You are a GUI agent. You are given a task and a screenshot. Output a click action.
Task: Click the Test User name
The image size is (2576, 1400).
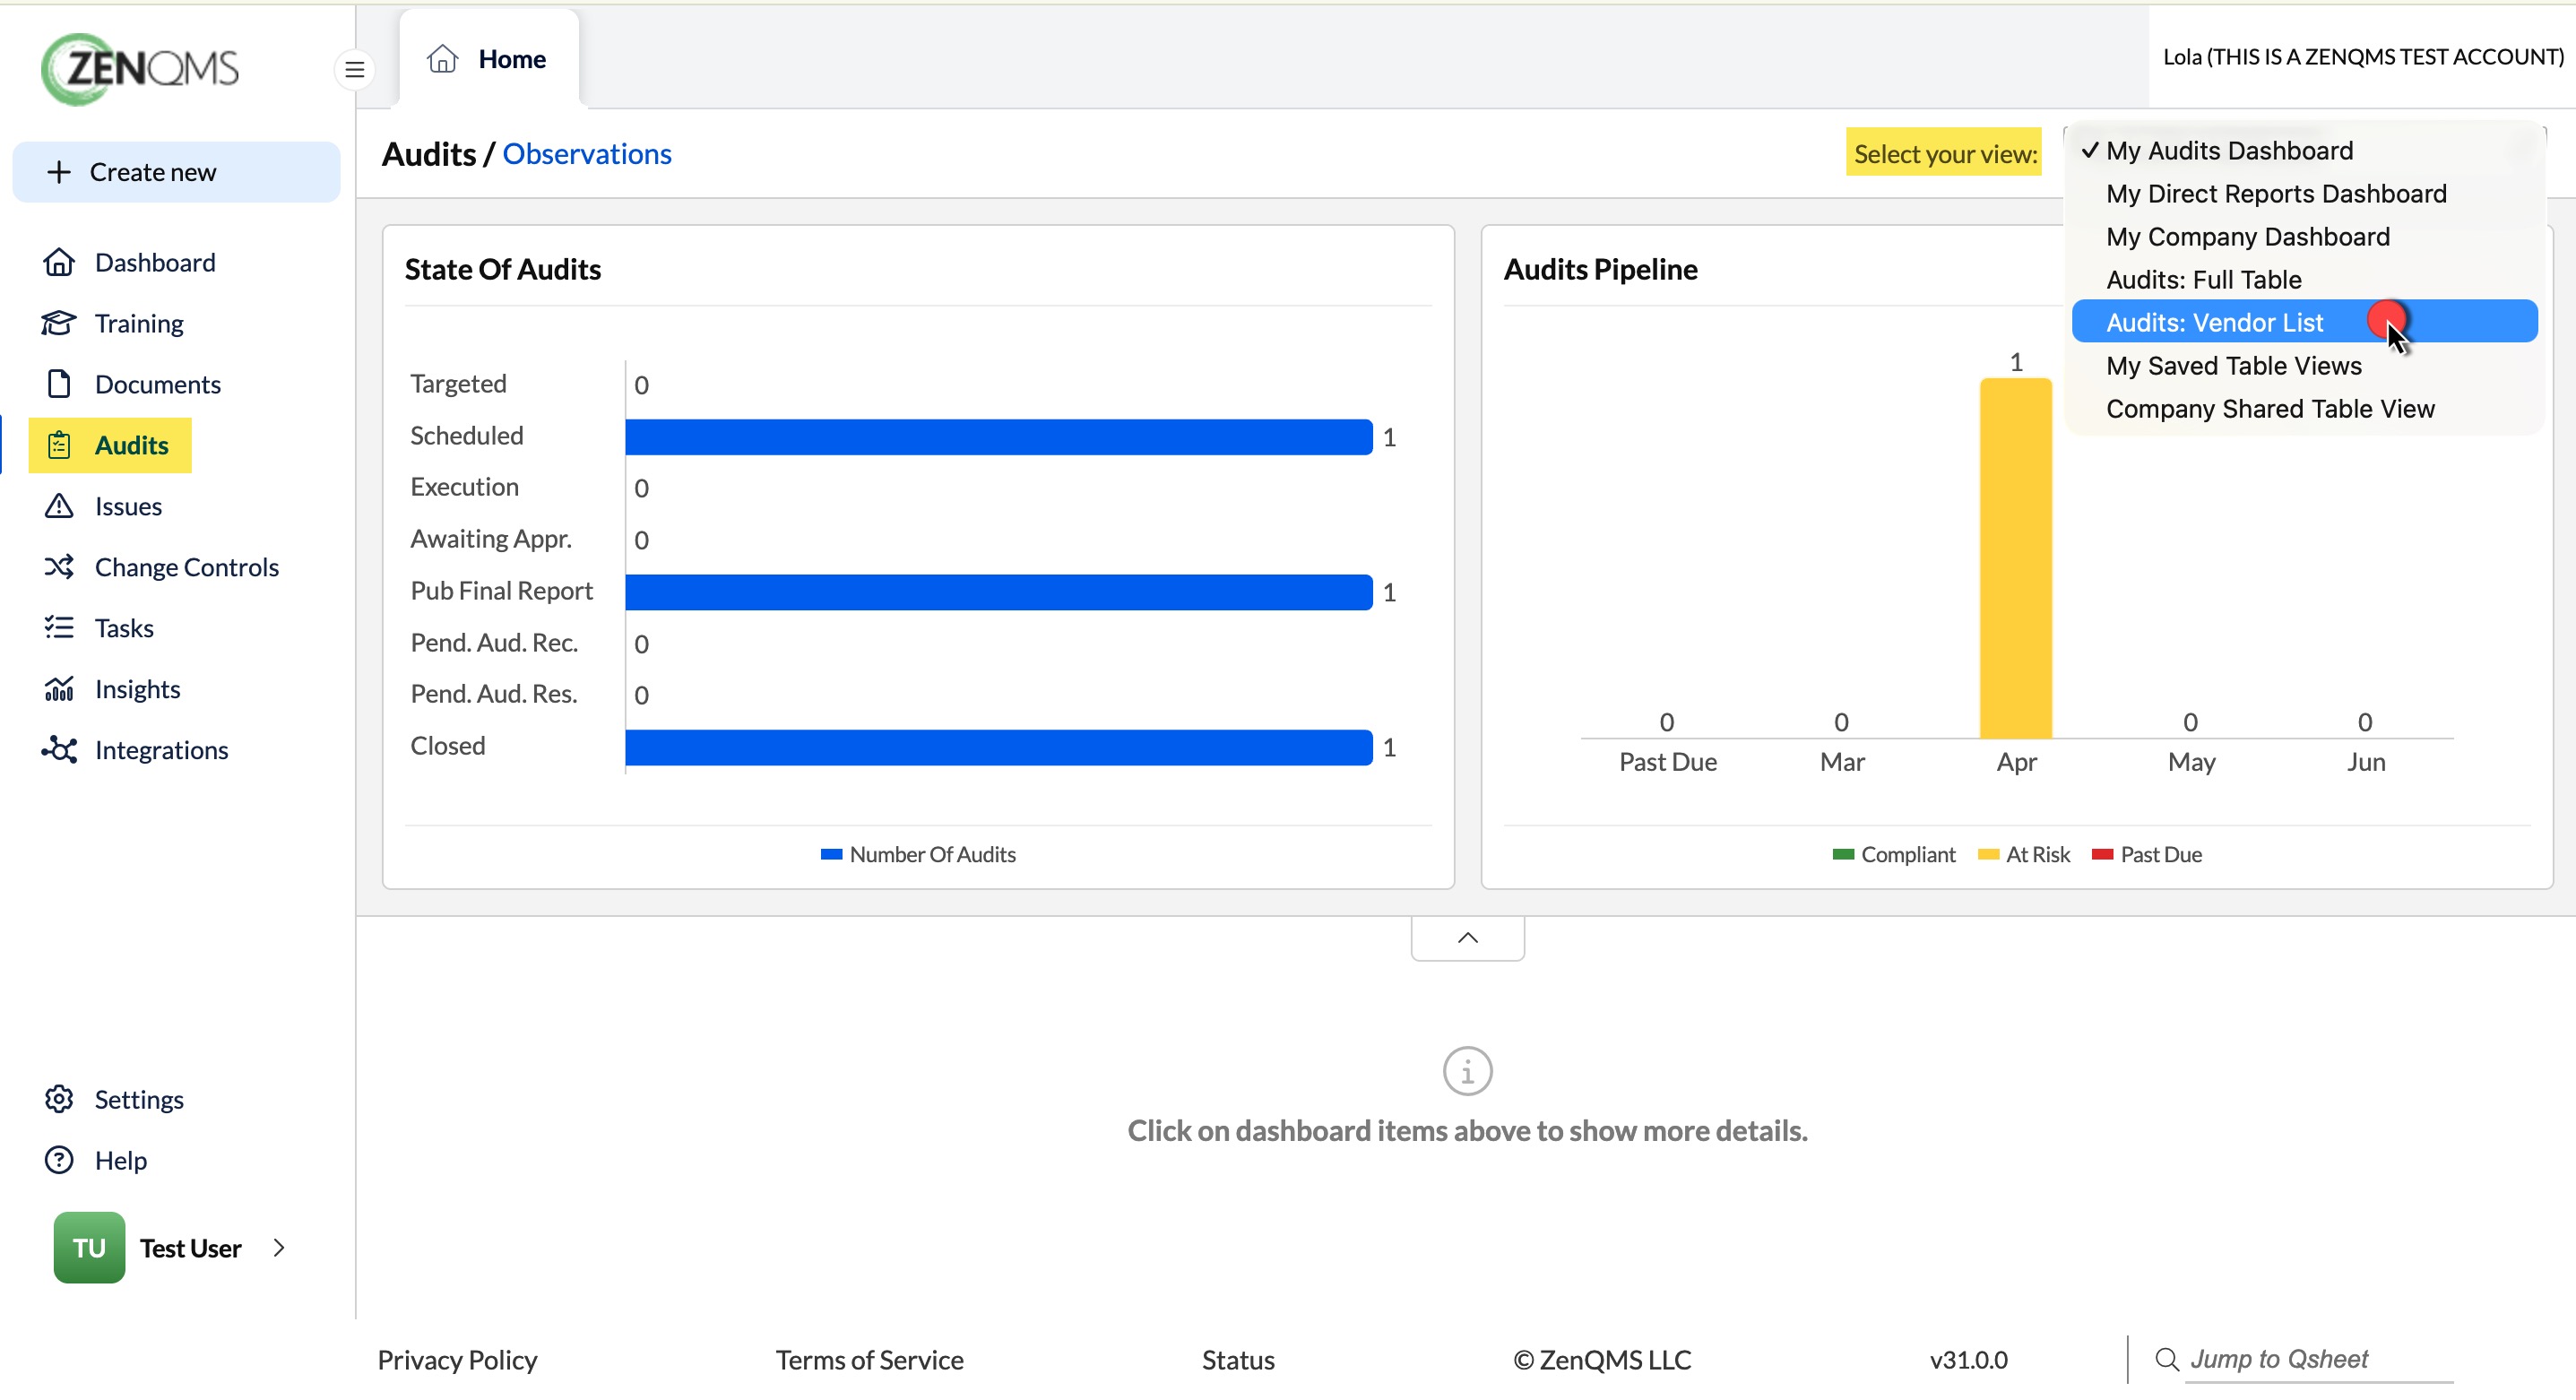coord(190,1248)
